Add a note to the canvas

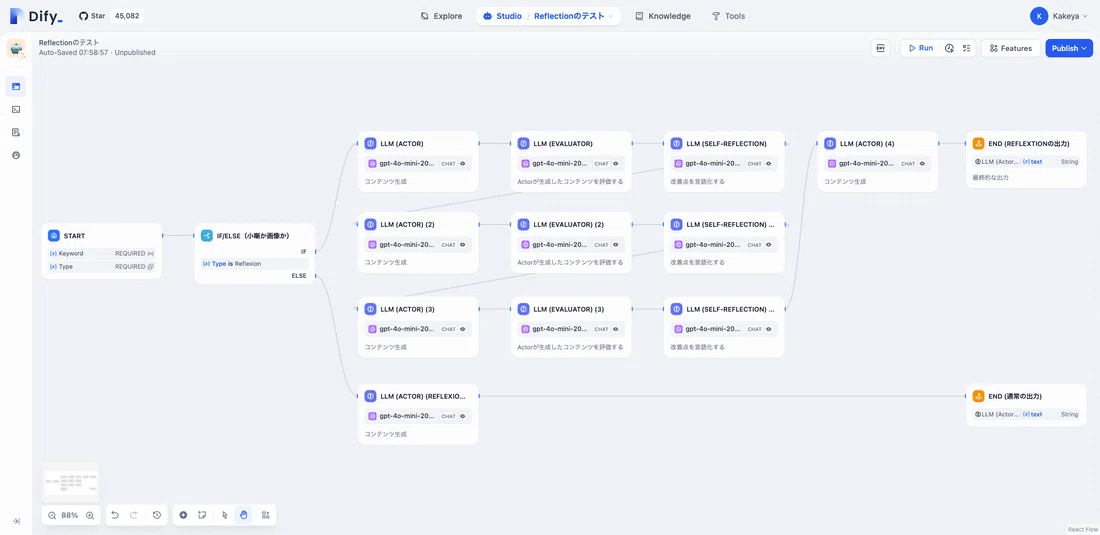tap(201, 515)
